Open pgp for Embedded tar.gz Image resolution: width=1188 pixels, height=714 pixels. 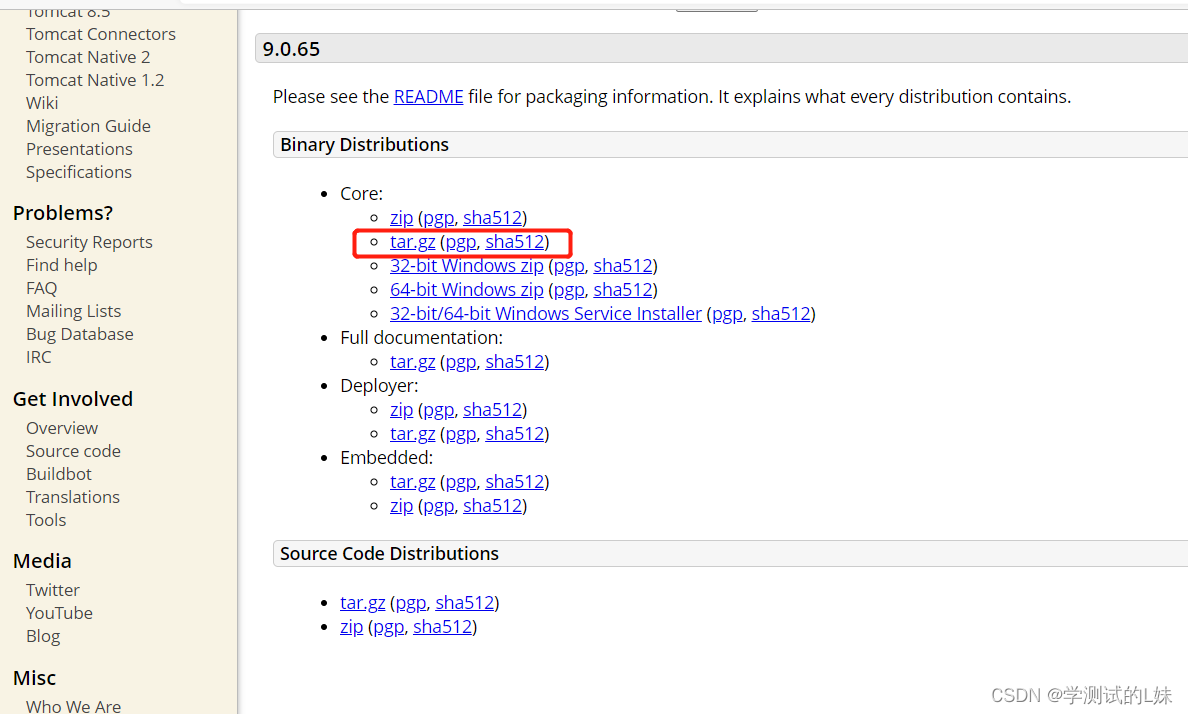point(461,482)
